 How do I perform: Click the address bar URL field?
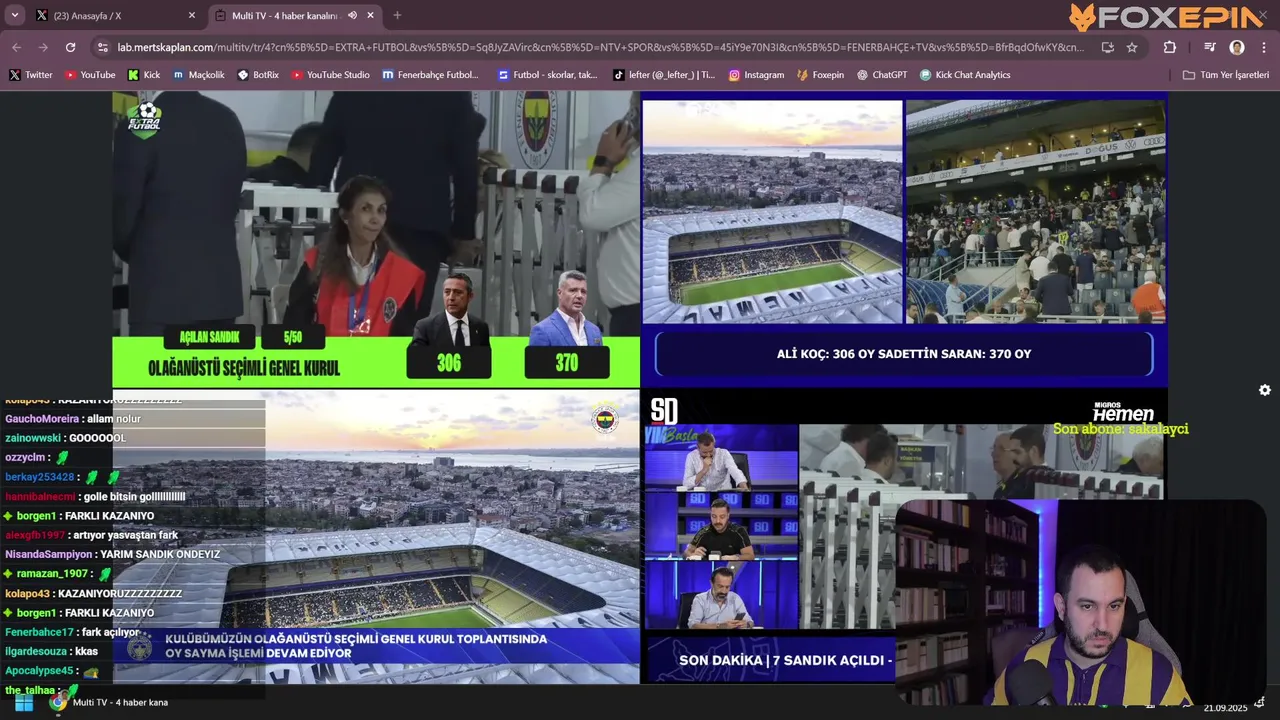600,47
